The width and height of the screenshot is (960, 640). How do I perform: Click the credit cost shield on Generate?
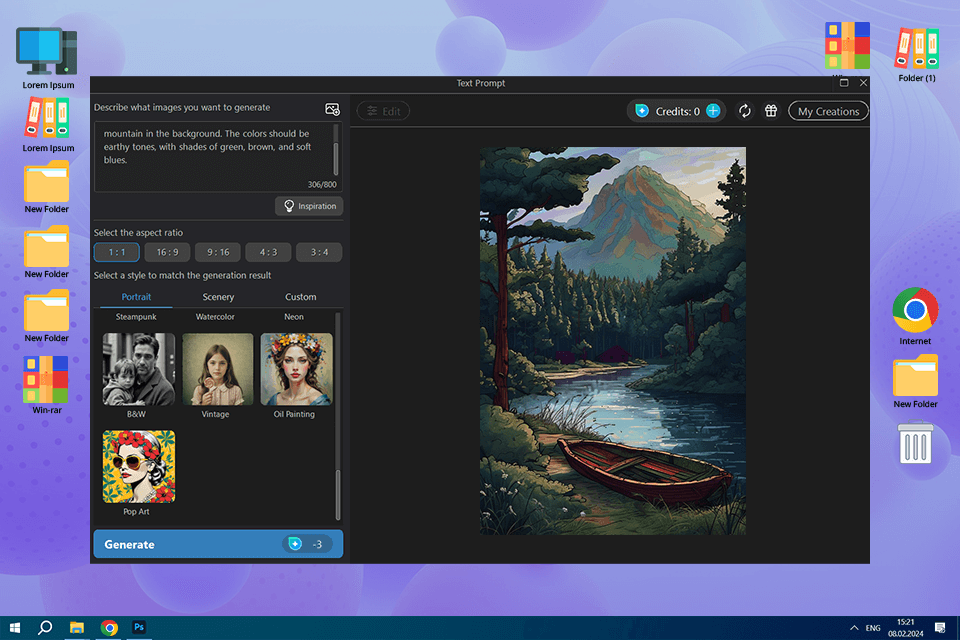click(x=295, y=544)
